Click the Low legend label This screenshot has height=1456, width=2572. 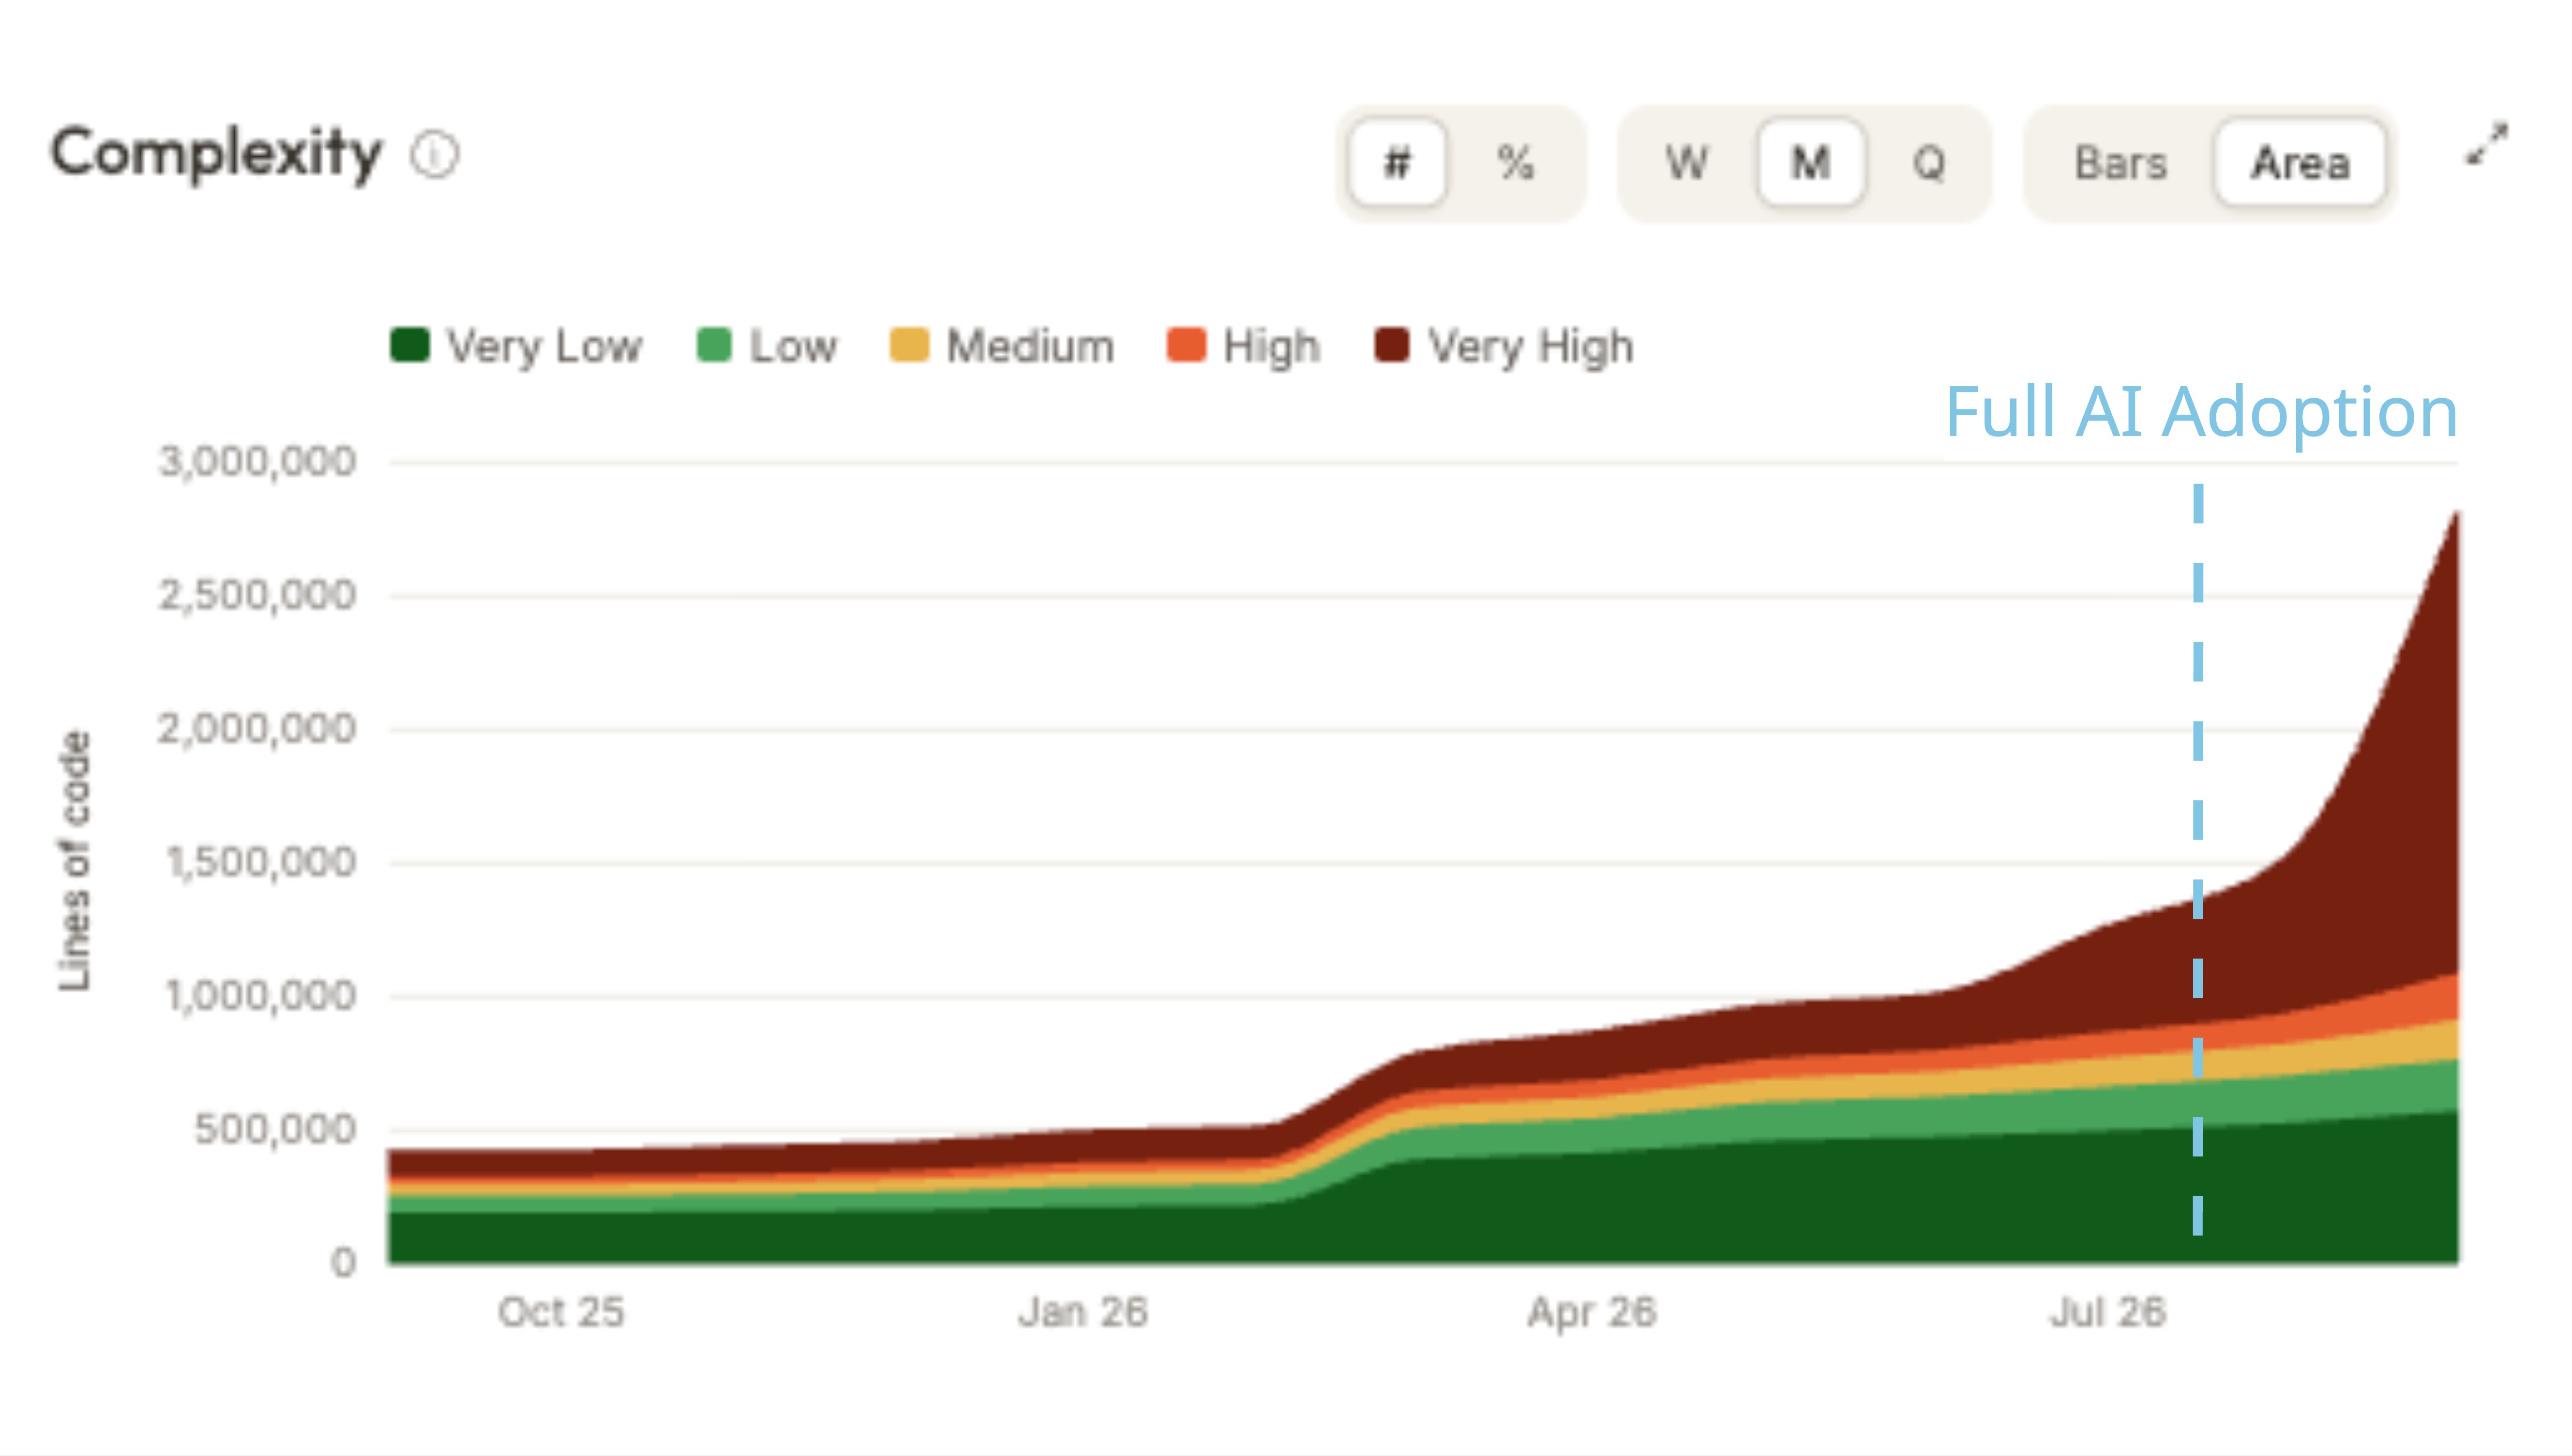point(793,346)
